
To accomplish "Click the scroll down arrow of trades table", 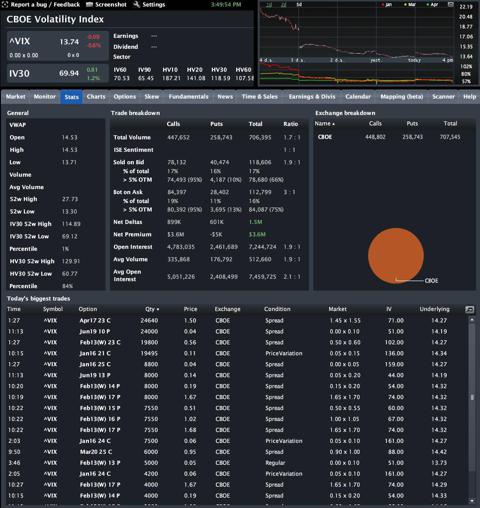I will pos(472,501).
